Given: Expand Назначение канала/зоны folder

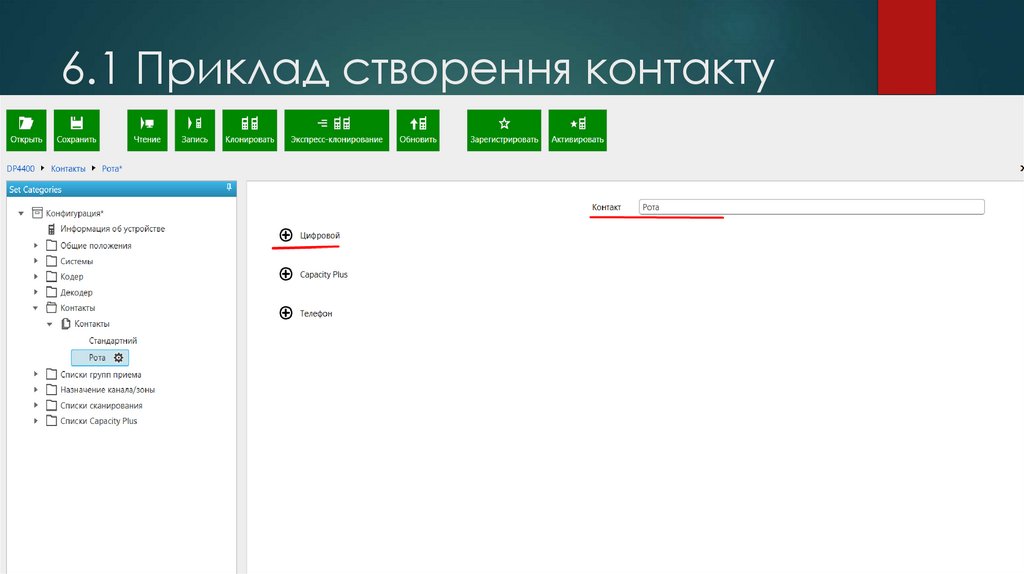Looking at the screenshot, I should 36,390.
